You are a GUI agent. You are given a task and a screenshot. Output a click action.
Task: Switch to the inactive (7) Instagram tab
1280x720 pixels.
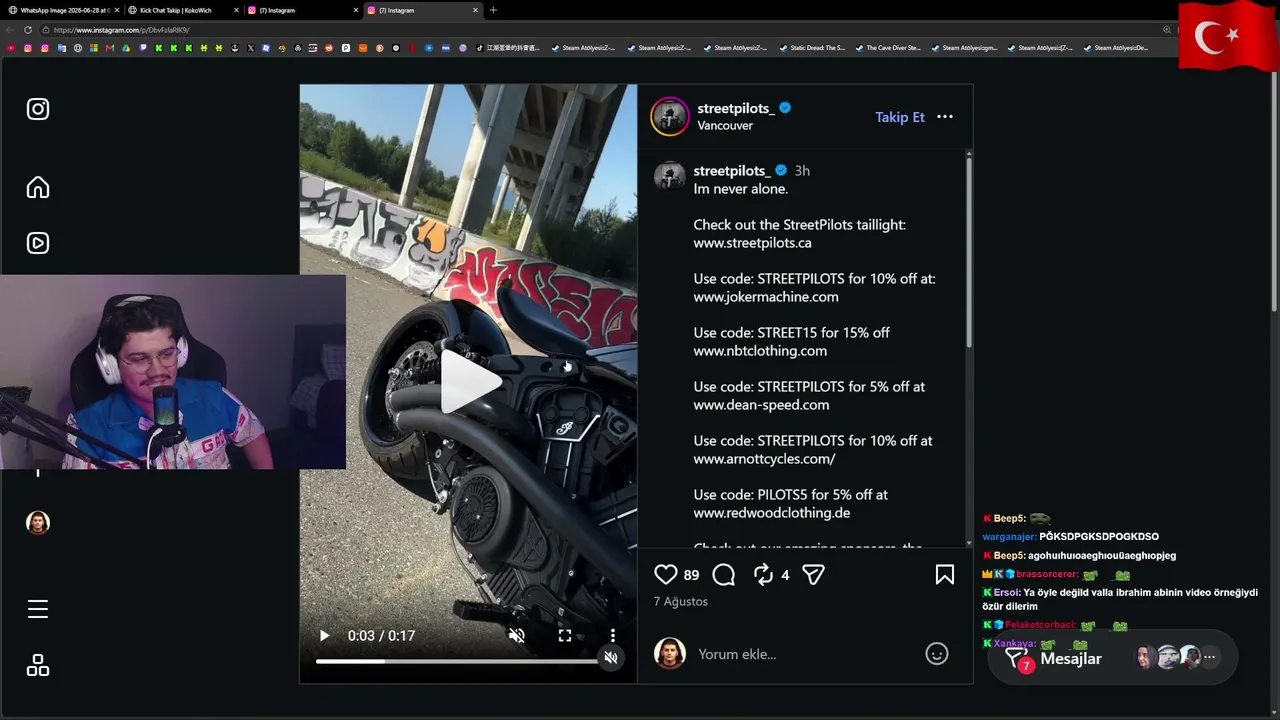point(302,10)
